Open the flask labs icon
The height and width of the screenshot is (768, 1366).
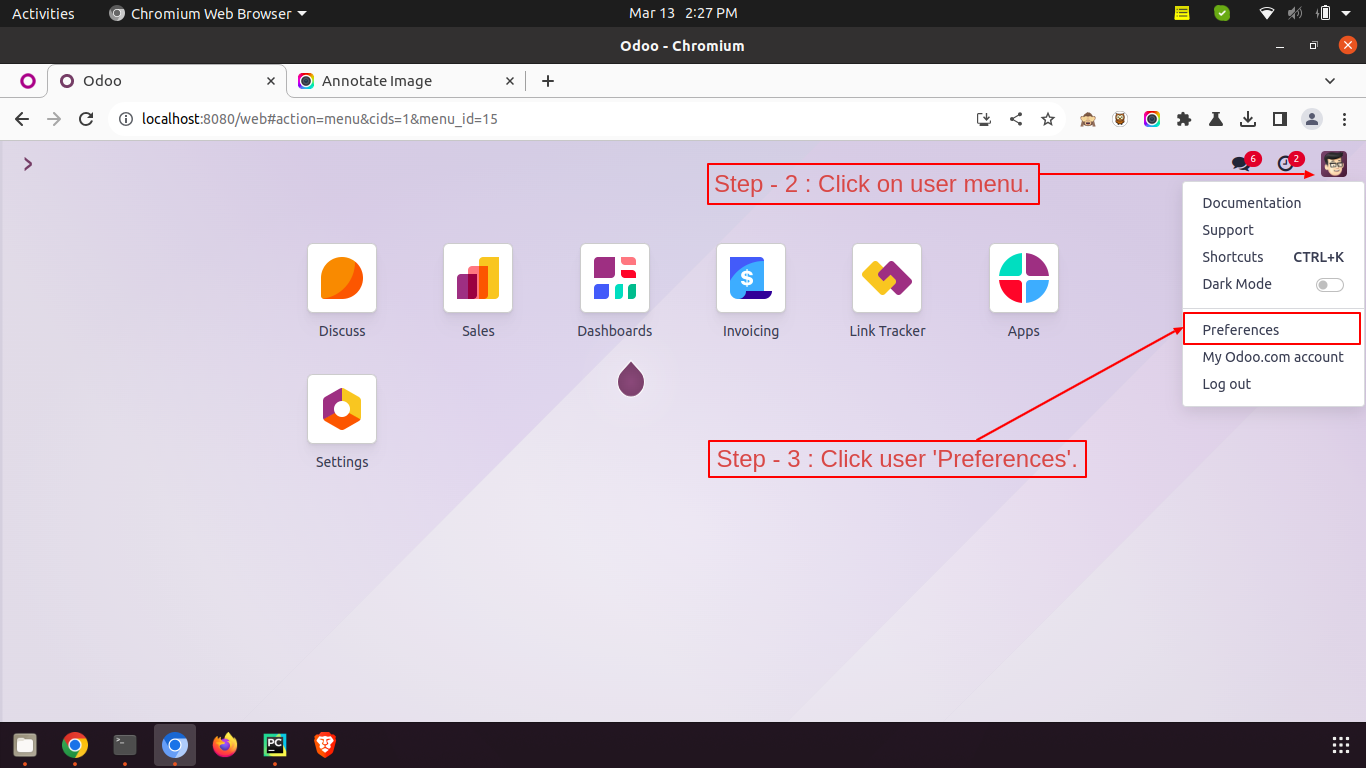(1216, 119)
